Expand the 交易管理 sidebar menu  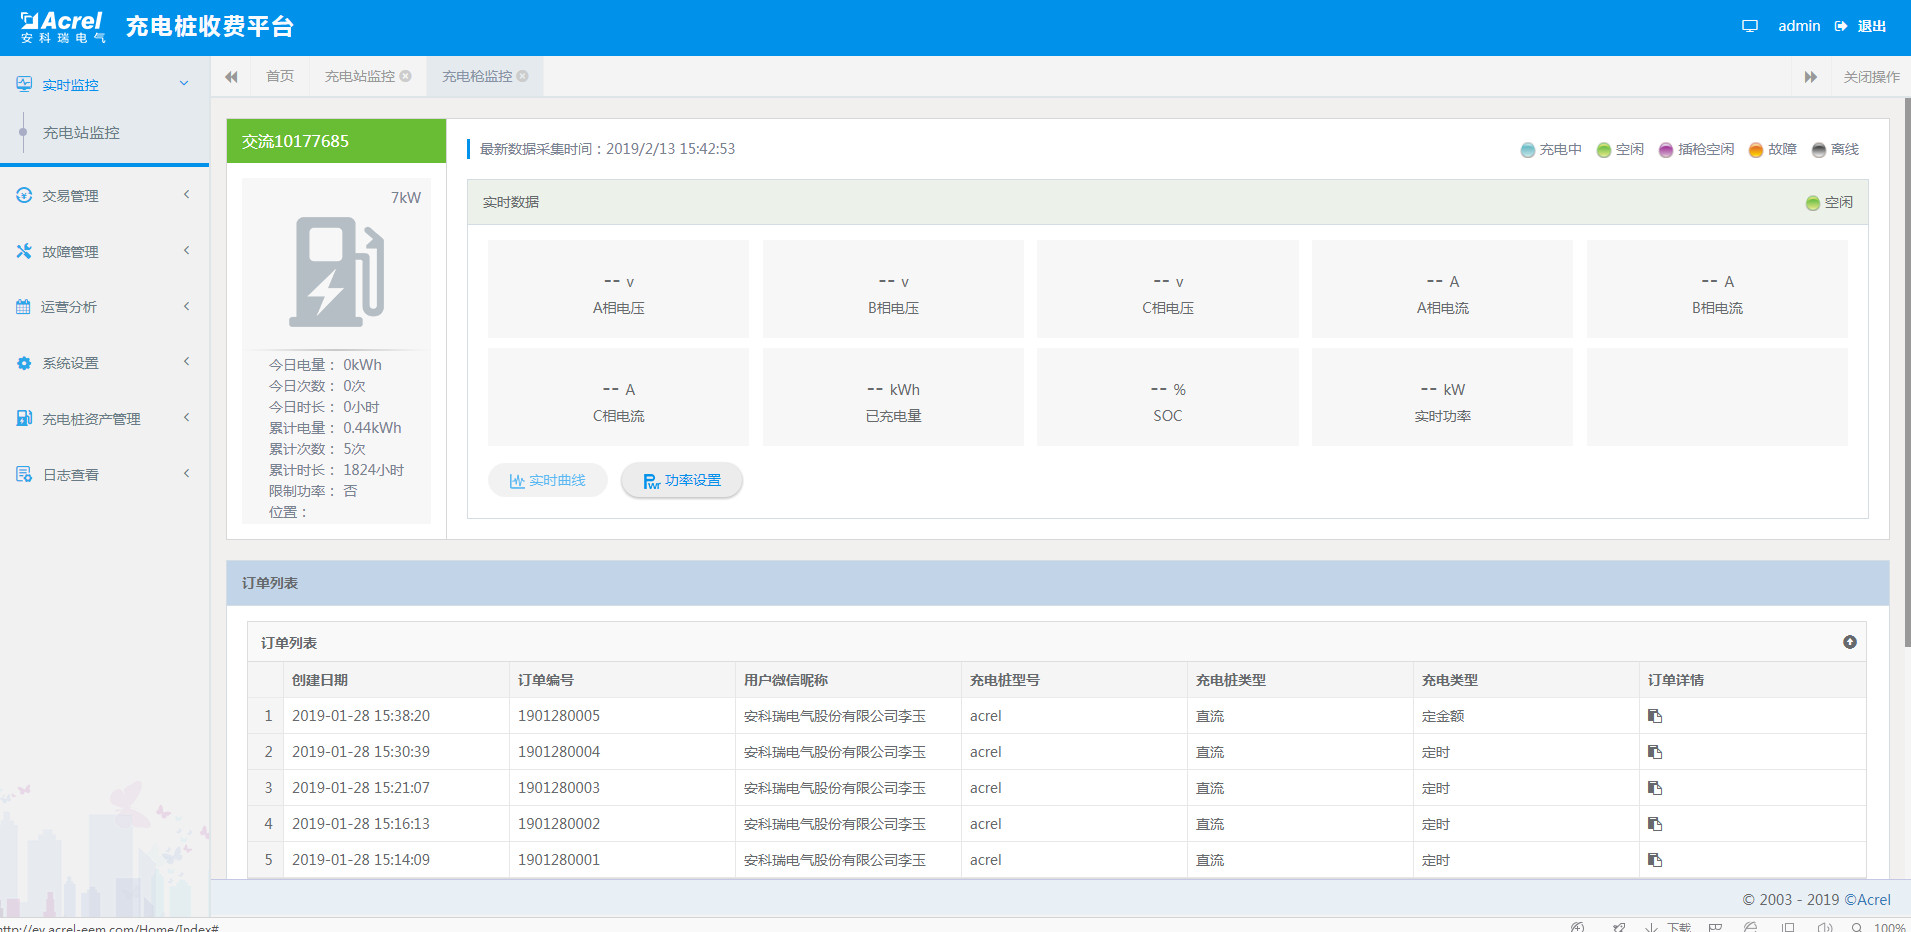[104, 196]
